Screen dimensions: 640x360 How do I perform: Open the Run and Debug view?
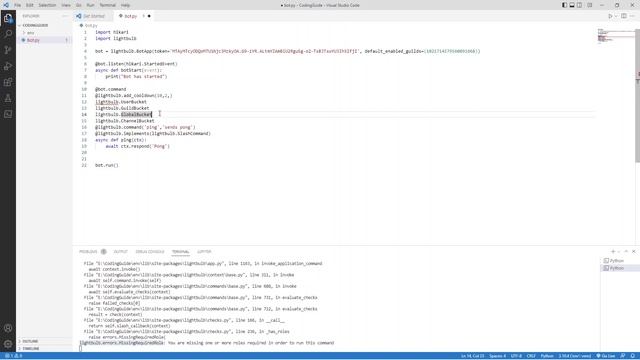click(x=8, y=66)
